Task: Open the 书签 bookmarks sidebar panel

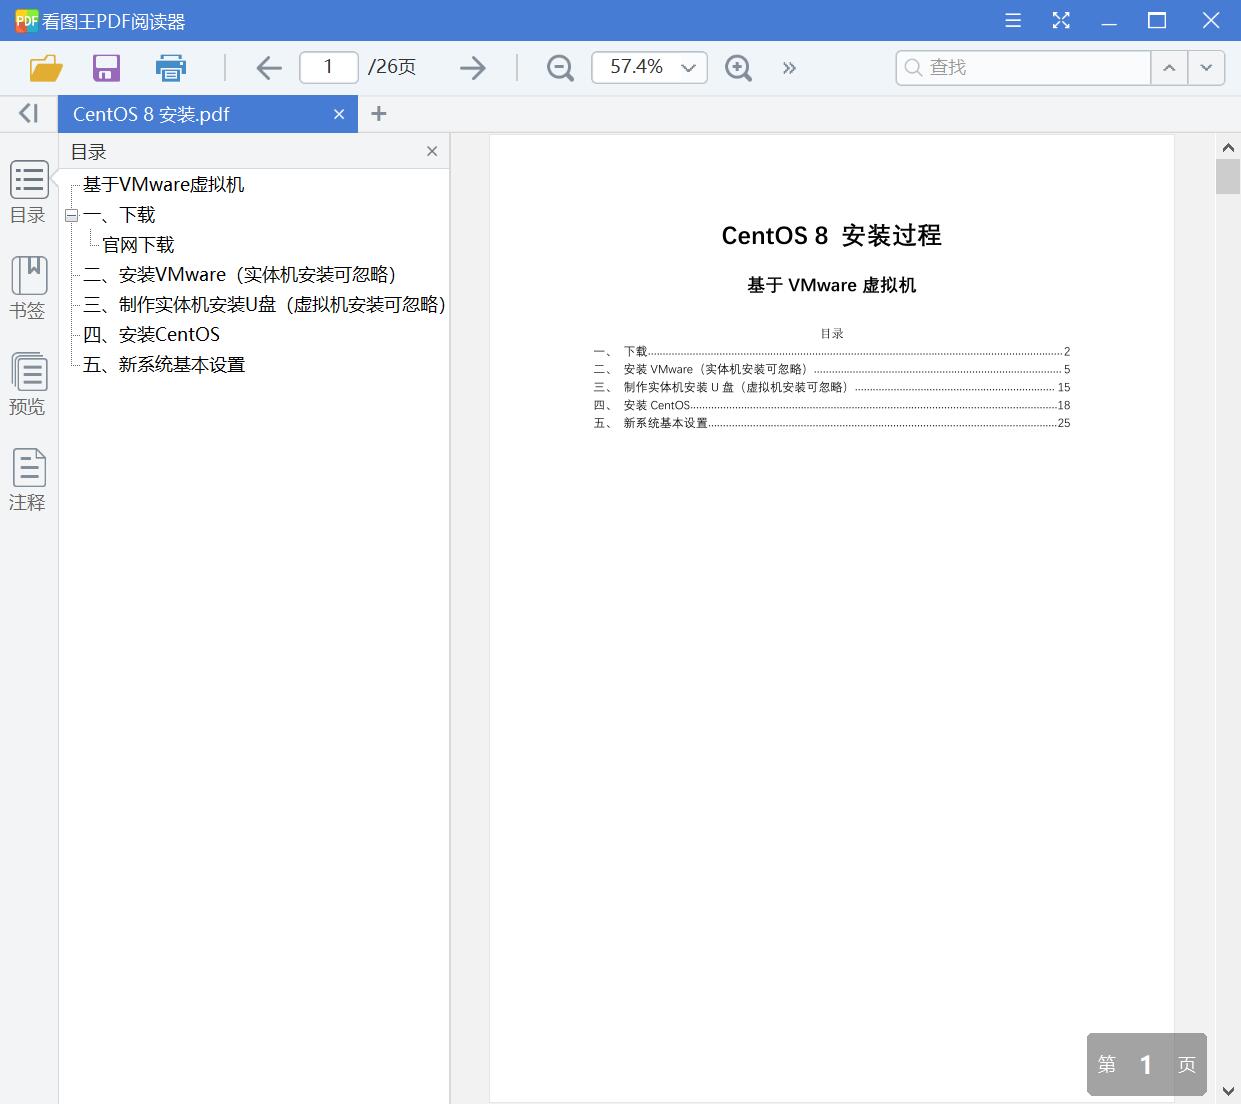Action: pos(29,288)
